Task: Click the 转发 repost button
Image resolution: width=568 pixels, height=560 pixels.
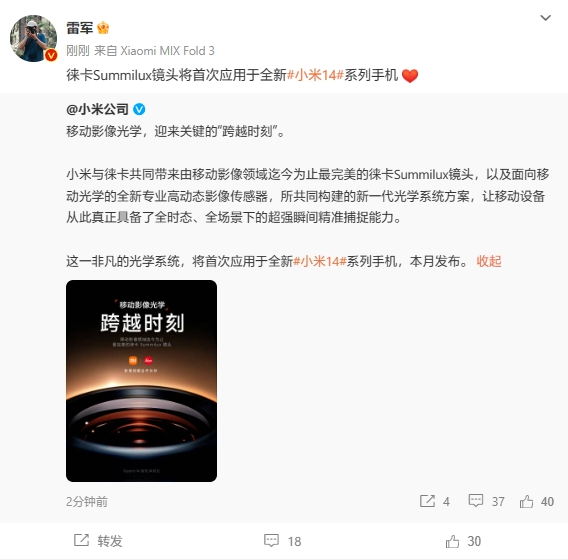Action: coord(98,541)
